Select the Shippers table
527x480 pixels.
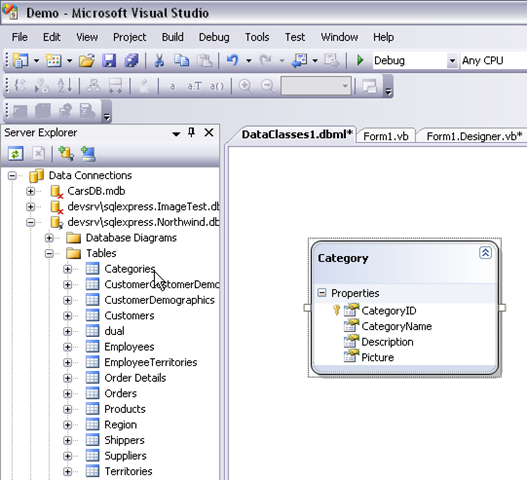click(124, 440)
